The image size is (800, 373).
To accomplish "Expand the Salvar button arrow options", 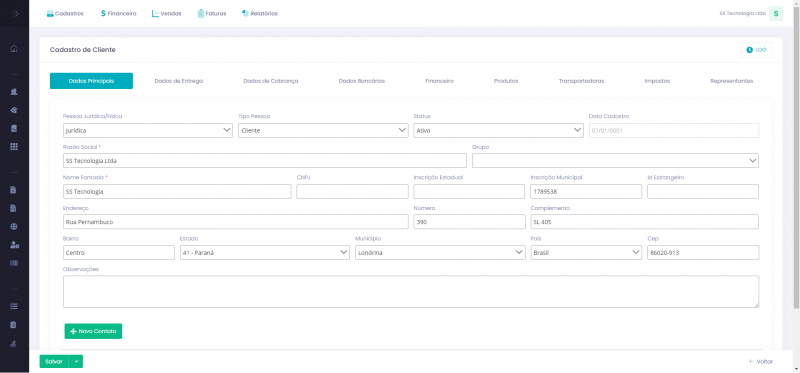I will pos(77,361).
